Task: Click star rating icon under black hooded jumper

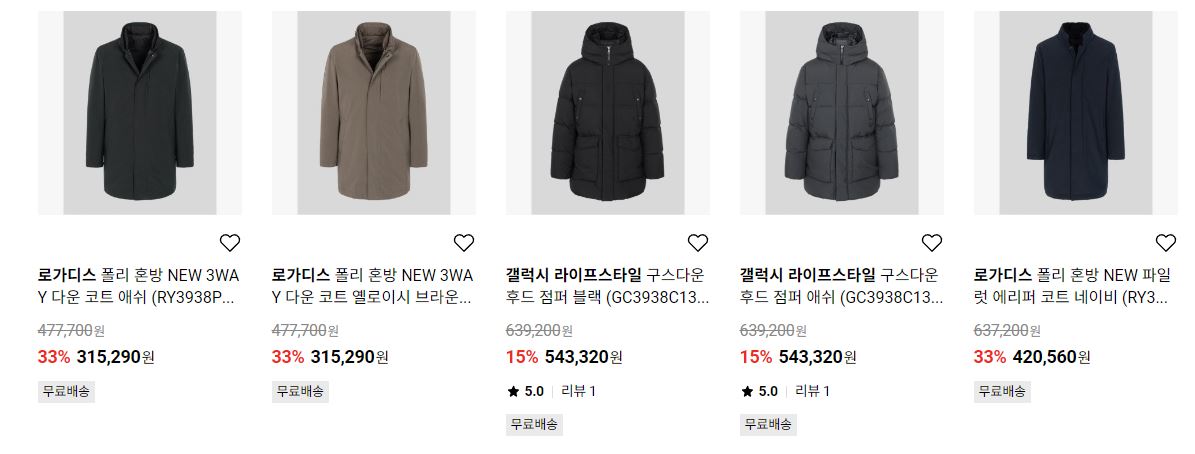Action: click(513, 392)
